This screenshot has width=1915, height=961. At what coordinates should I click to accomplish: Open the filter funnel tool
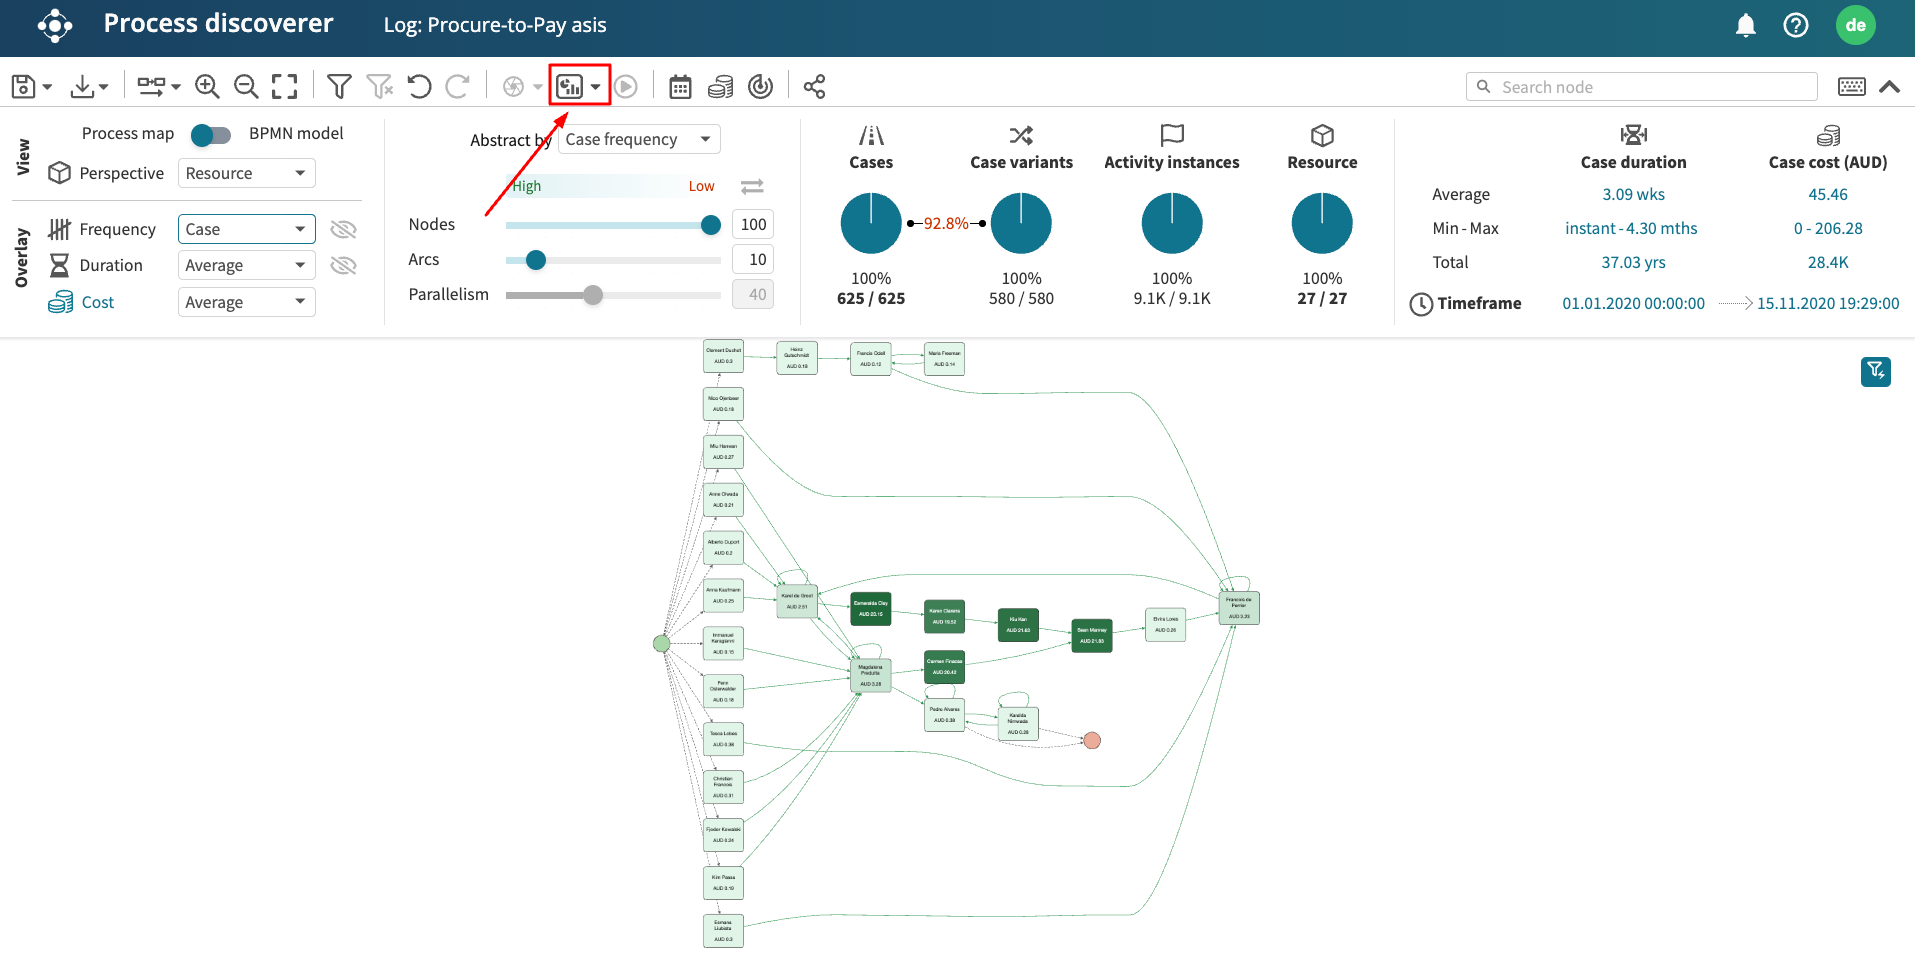(339, 87)
